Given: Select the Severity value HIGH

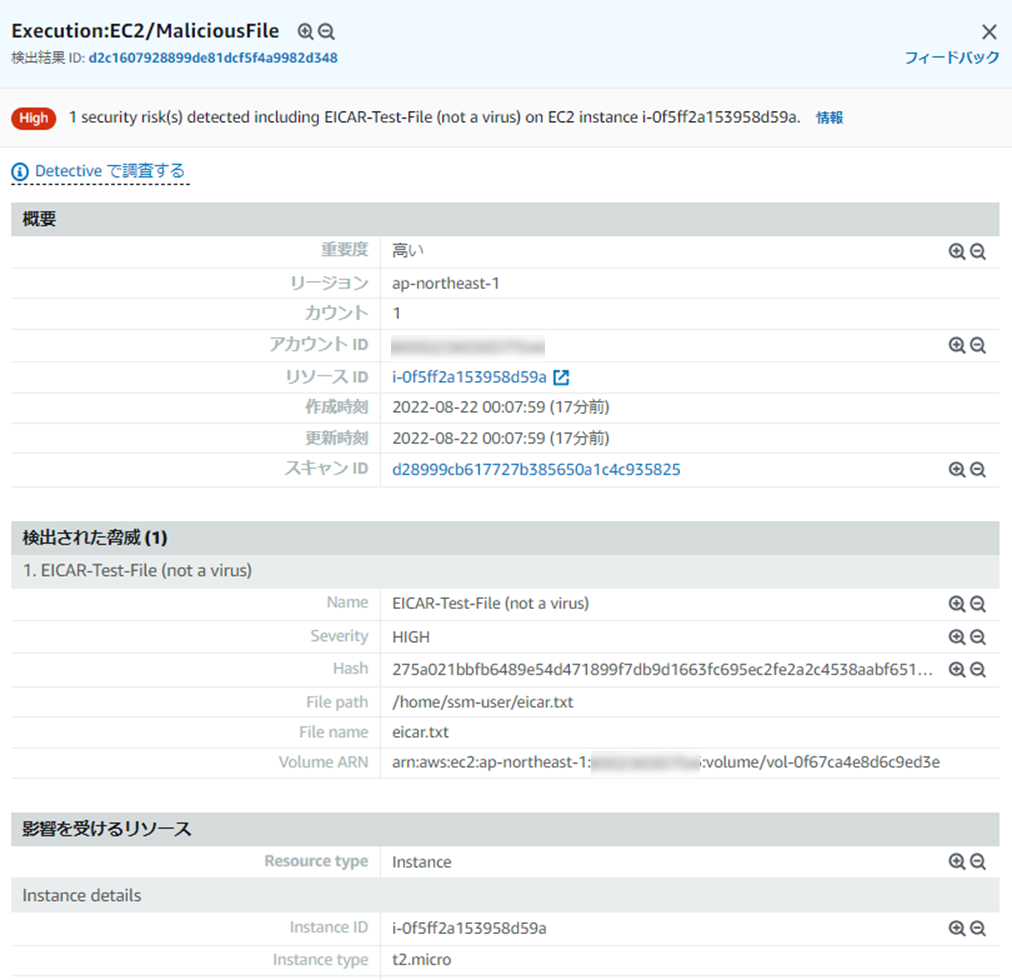Looking at the screenshot, I should coord(410,637).
